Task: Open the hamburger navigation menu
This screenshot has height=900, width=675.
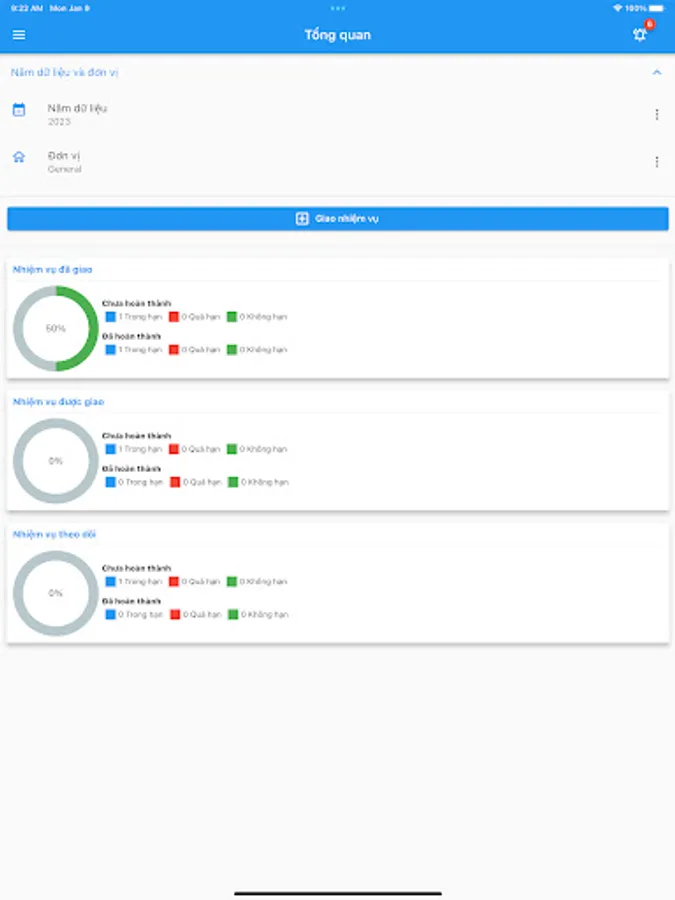Action: 19,35
